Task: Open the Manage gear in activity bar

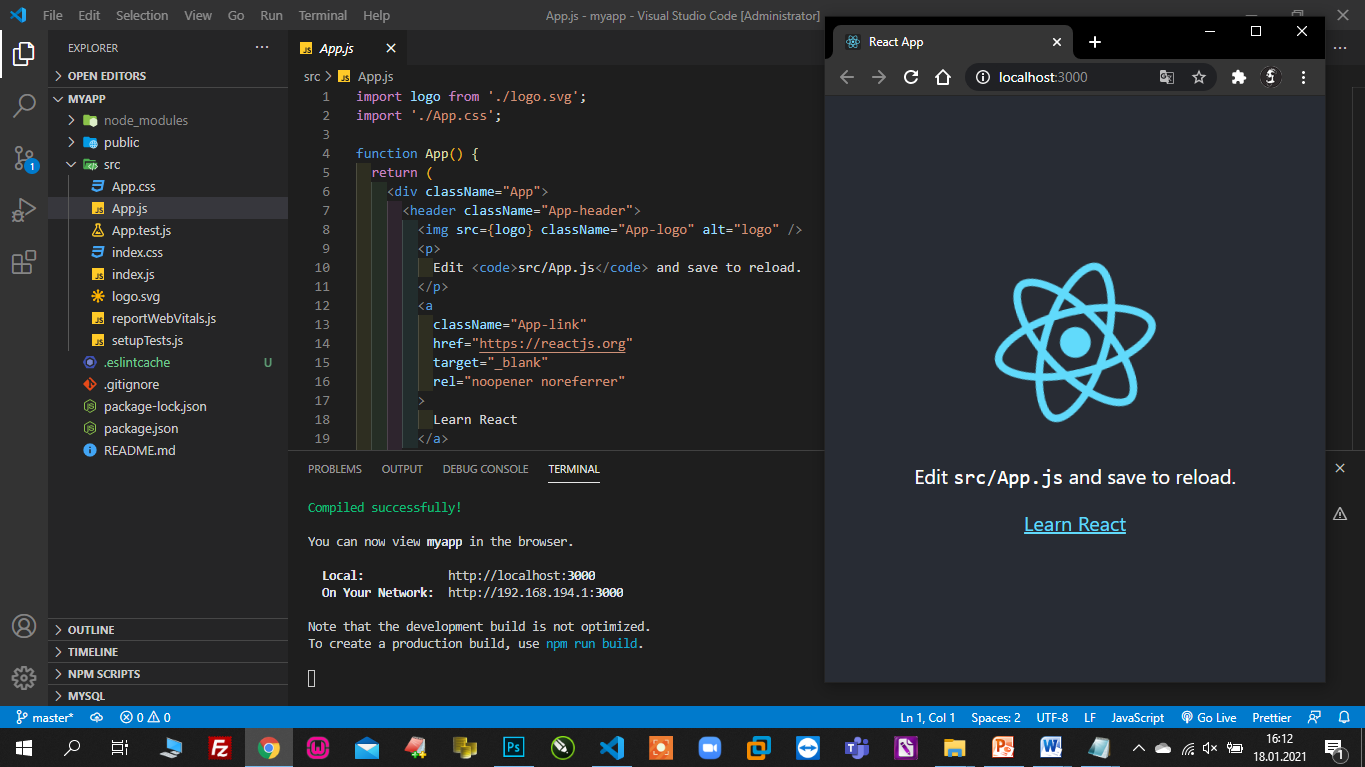Action: (x=24, y=677)
